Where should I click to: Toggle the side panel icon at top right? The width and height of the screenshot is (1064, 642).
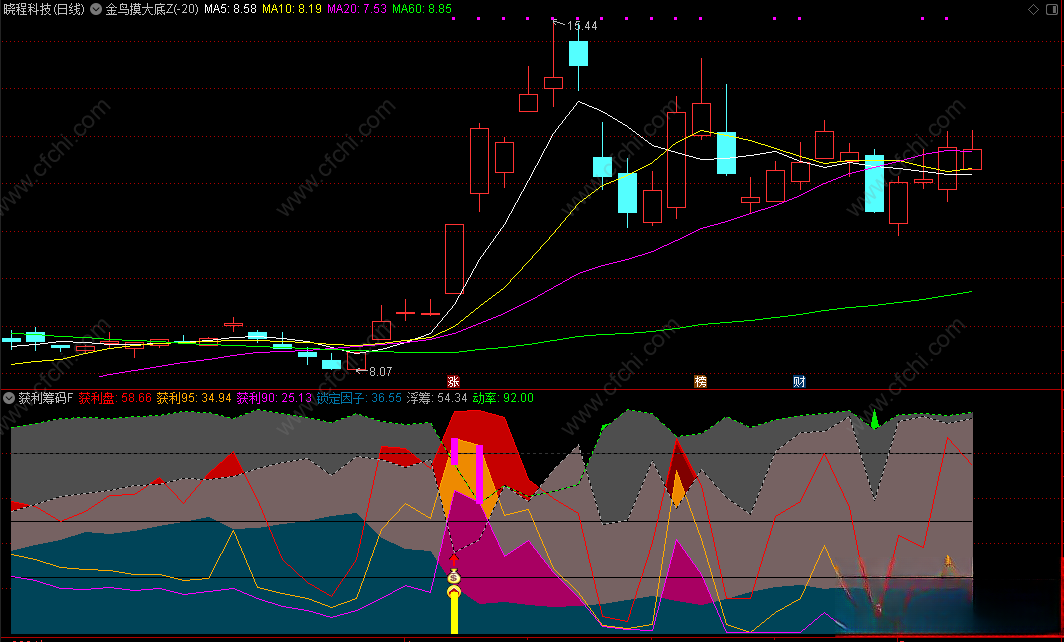[x=1052, y=9]
